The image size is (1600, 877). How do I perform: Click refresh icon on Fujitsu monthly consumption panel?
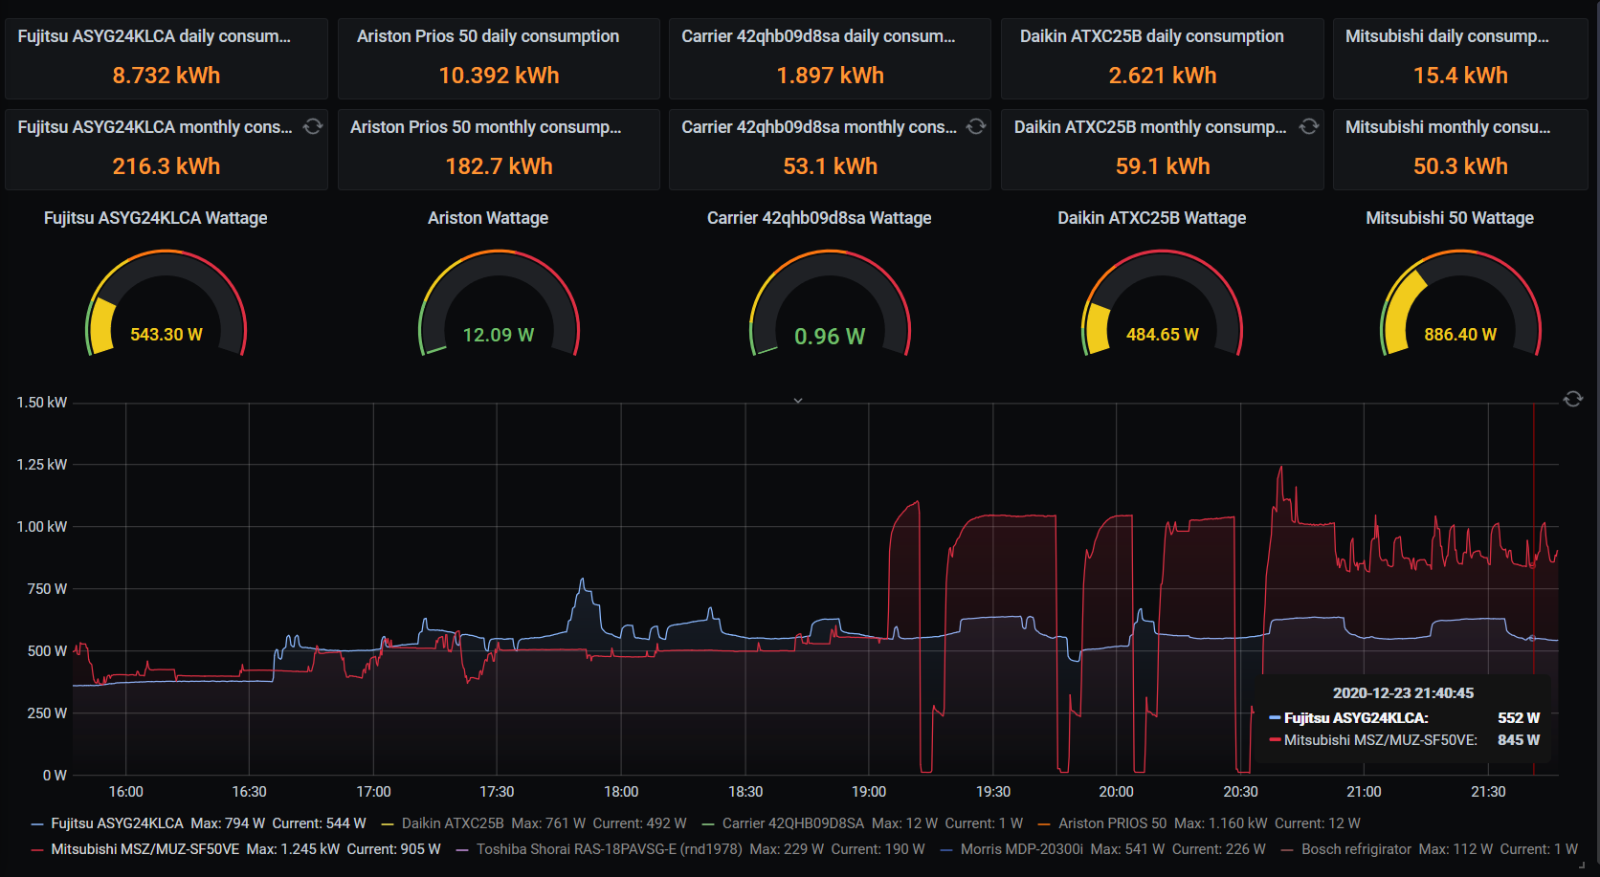(x=313, y=126)
